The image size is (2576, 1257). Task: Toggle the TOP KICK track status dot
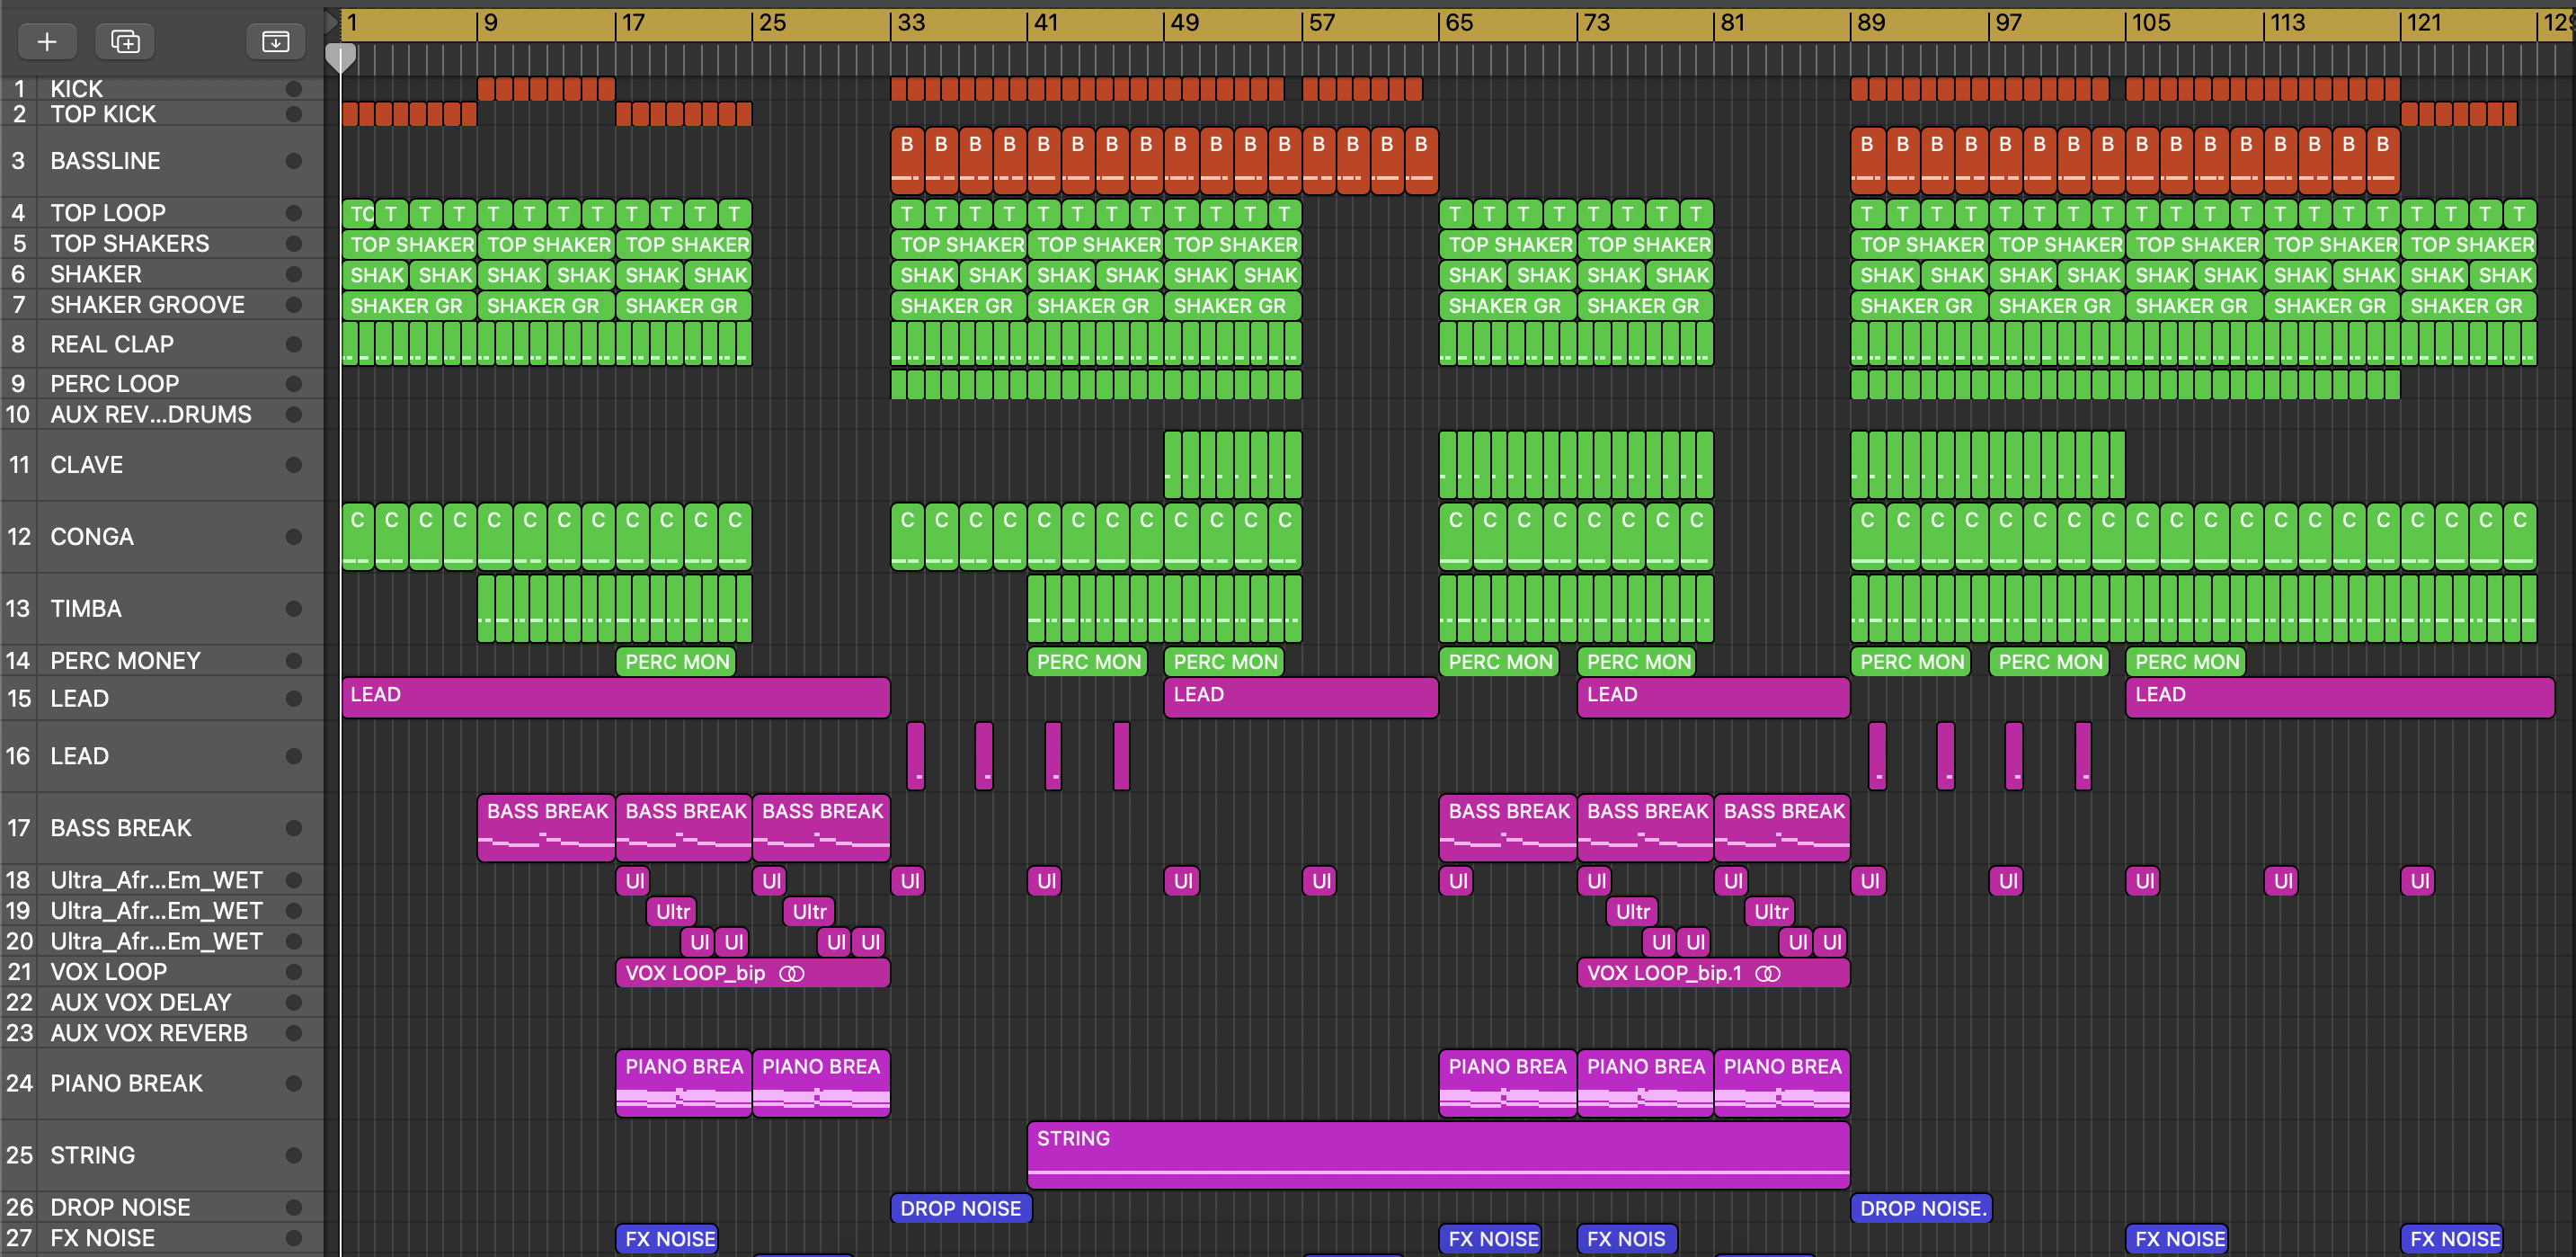293,114
